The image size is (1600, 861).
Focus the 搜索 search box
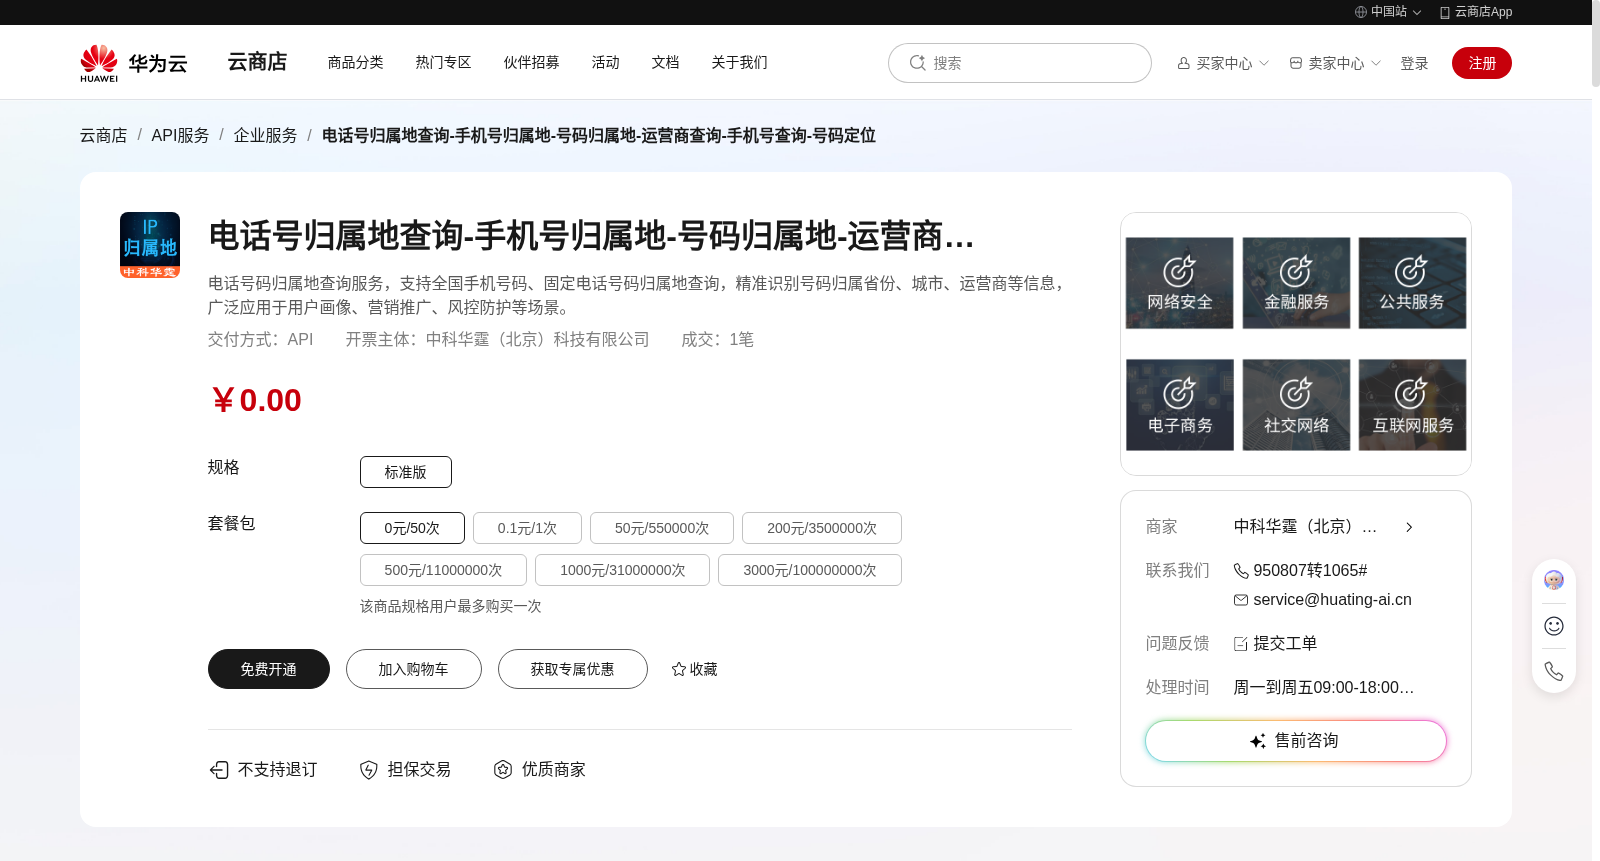tap(1019, 63)
